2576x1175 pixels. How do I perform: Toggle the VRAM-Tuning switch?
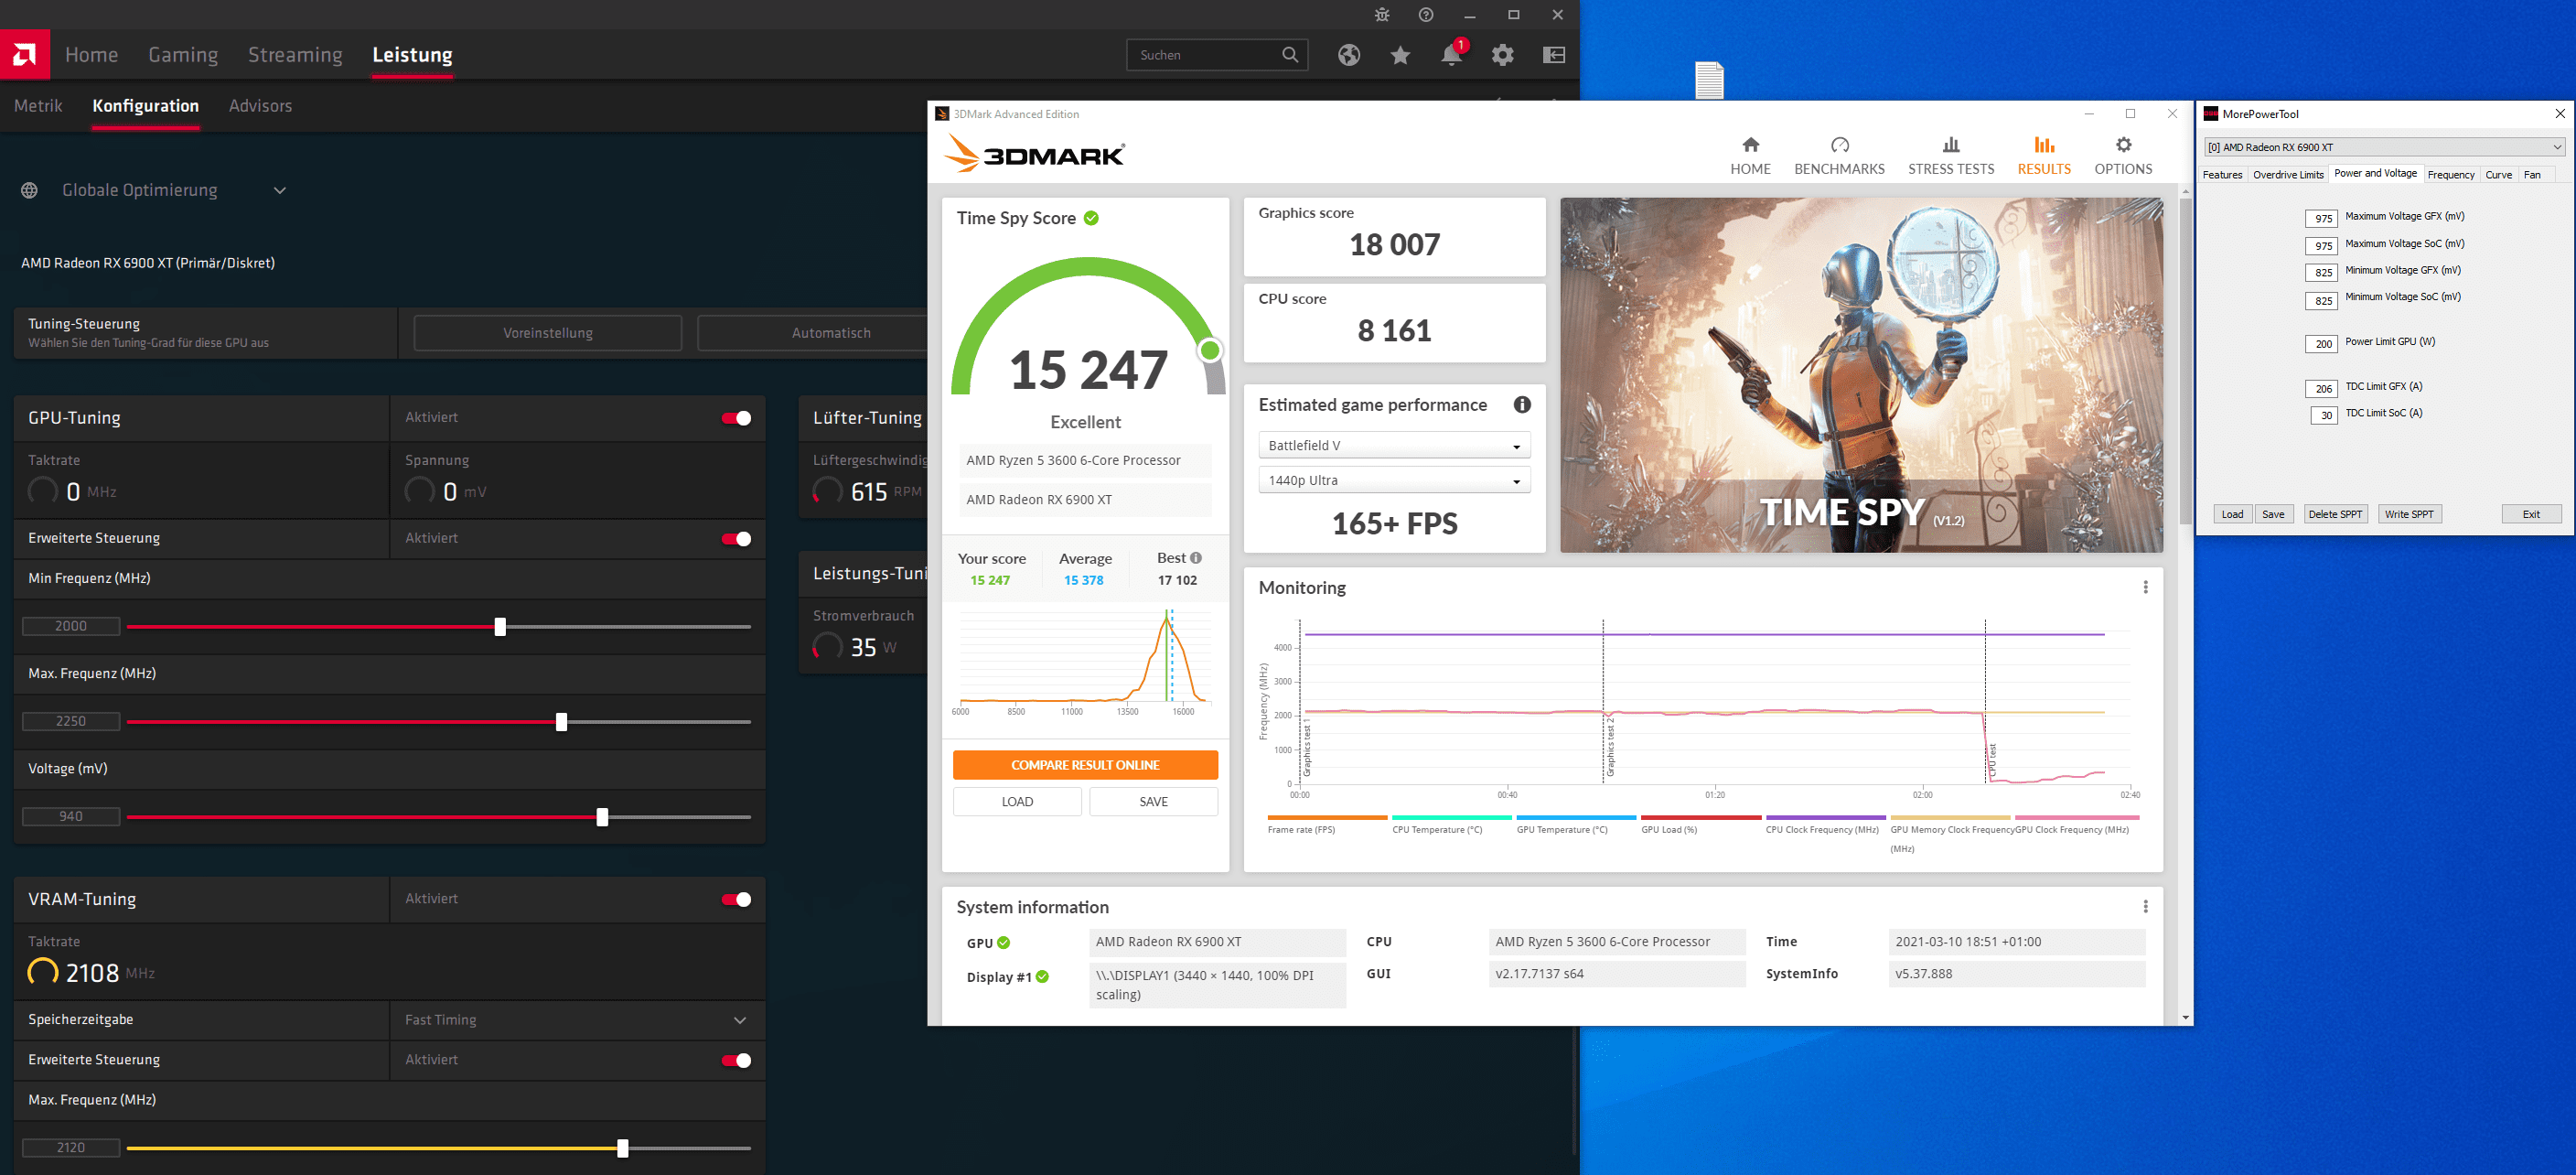(x=737, y=900)
